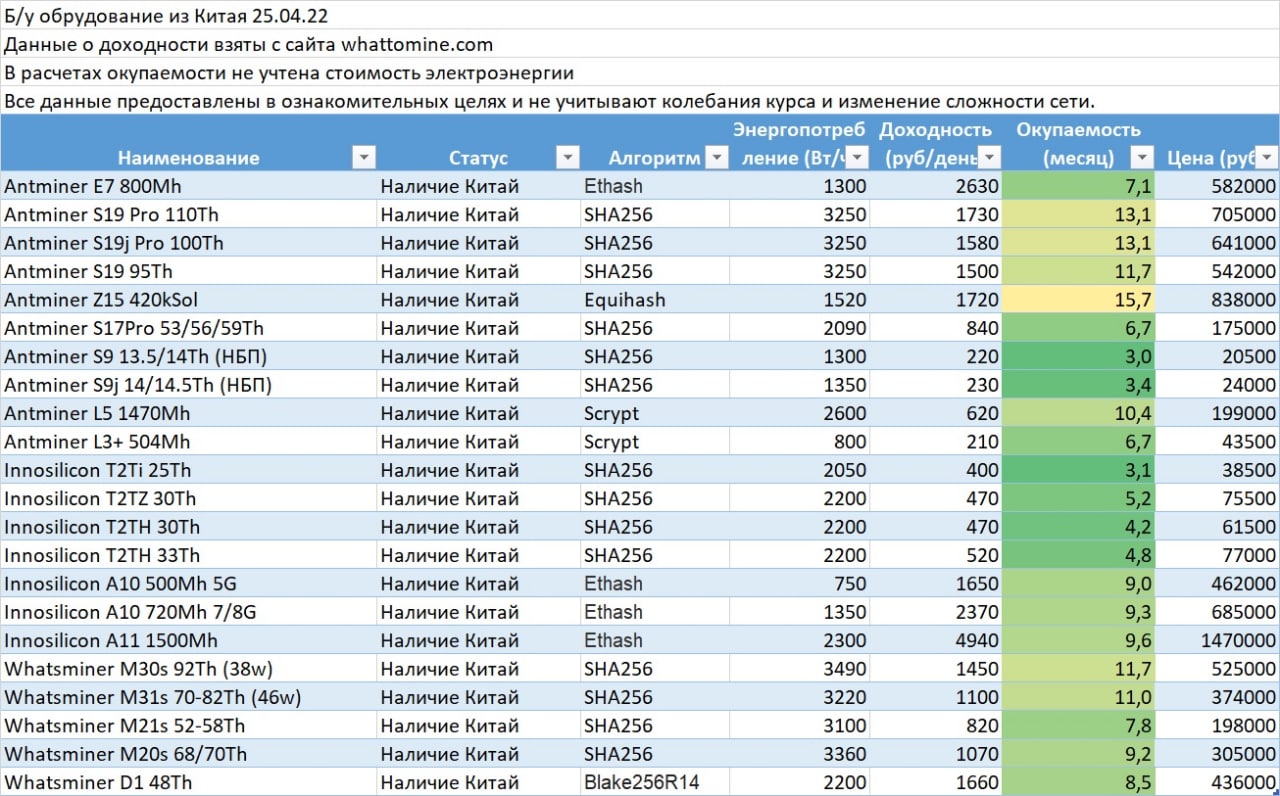The height and width of the screenshot is (796, 1280).
Task: Open the Наименование column filter dropdown
Action: [x=364, y=158]
